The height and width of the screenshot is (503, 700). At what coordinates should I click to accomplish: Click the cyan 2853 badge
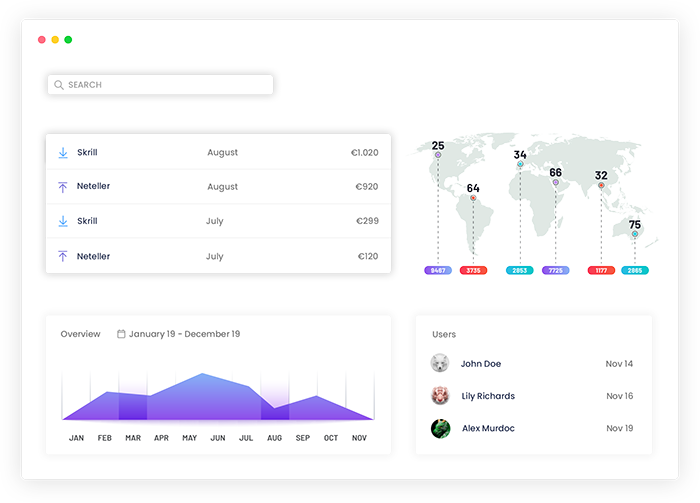(520, 271)
